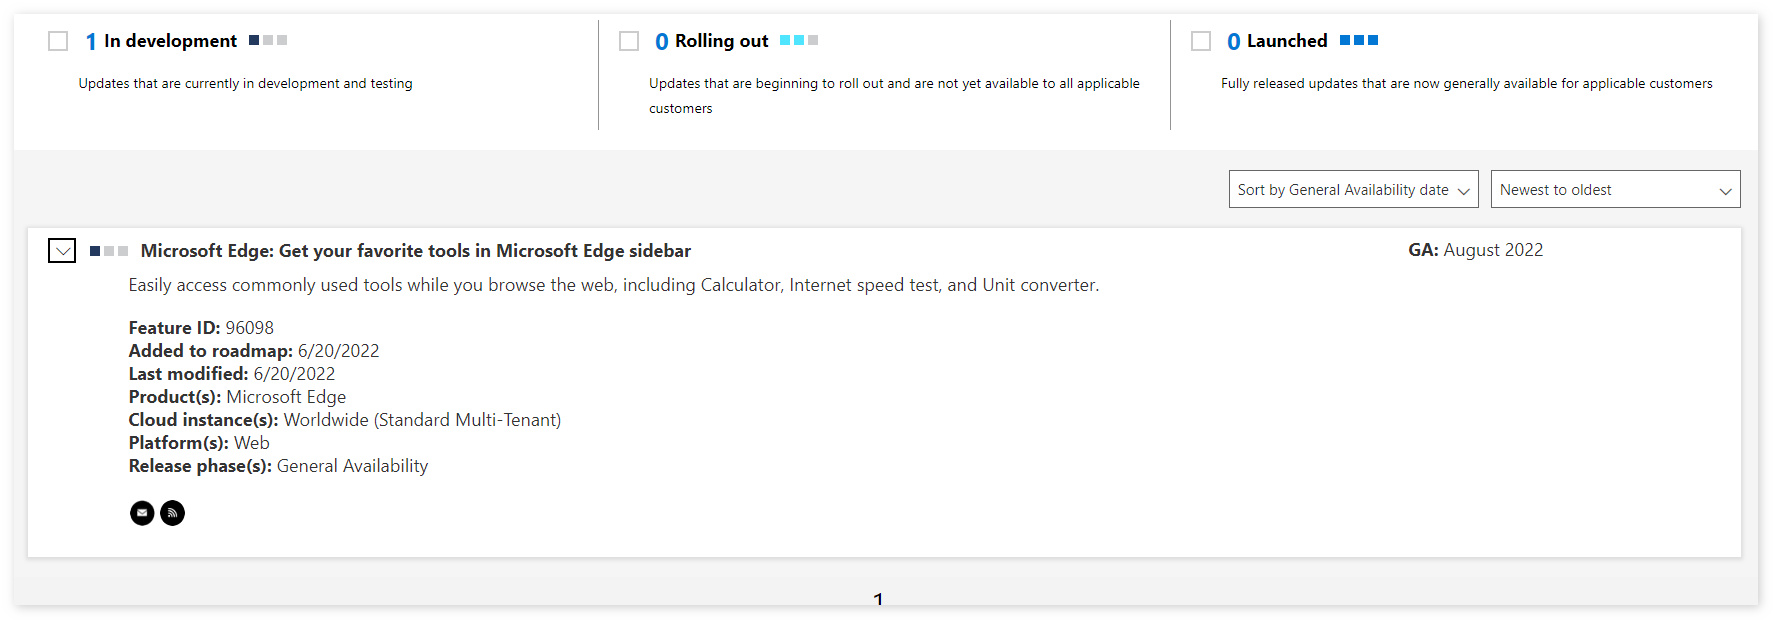Click the Launched status squares icon

pos(1359,40)
